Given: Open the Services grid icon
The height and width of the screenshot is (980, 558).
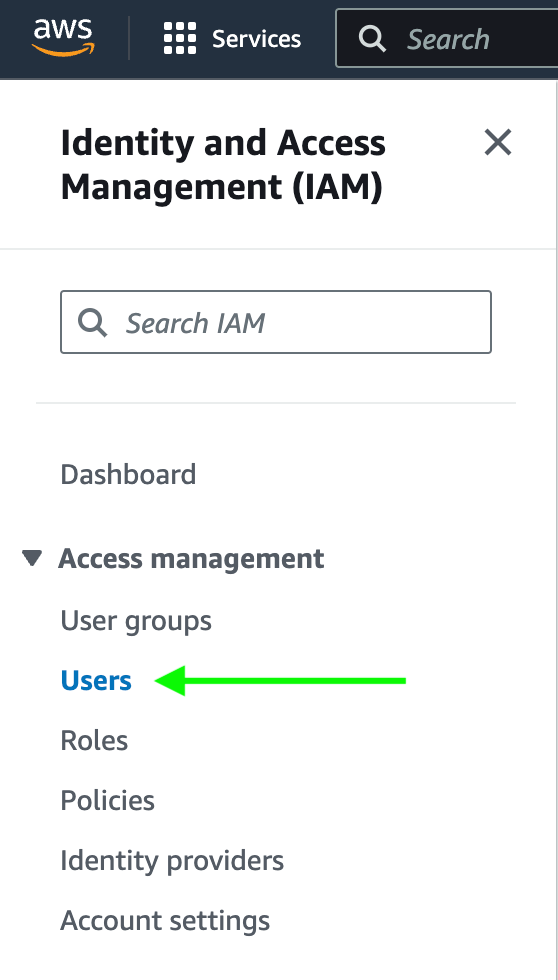Looking at the screenshot, I should pos(180,38).
